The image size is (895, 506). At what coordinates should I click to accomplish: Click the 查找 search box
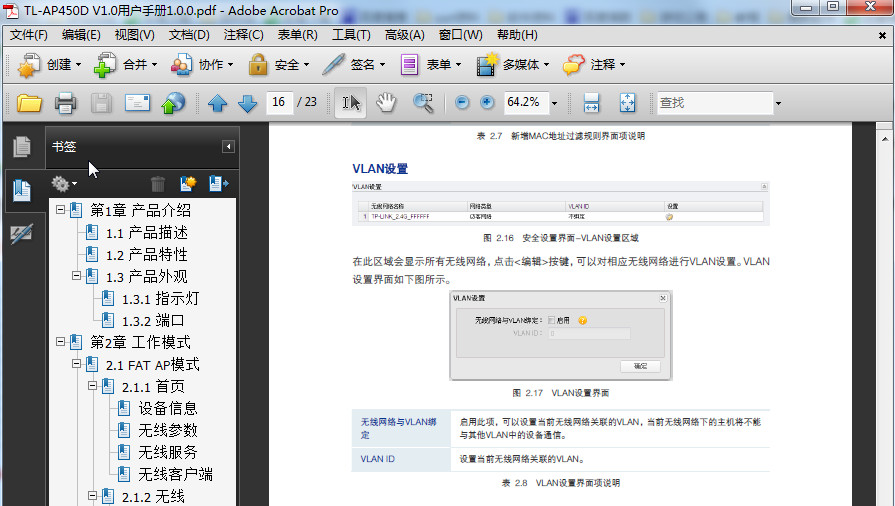click(x=715, y=103)
